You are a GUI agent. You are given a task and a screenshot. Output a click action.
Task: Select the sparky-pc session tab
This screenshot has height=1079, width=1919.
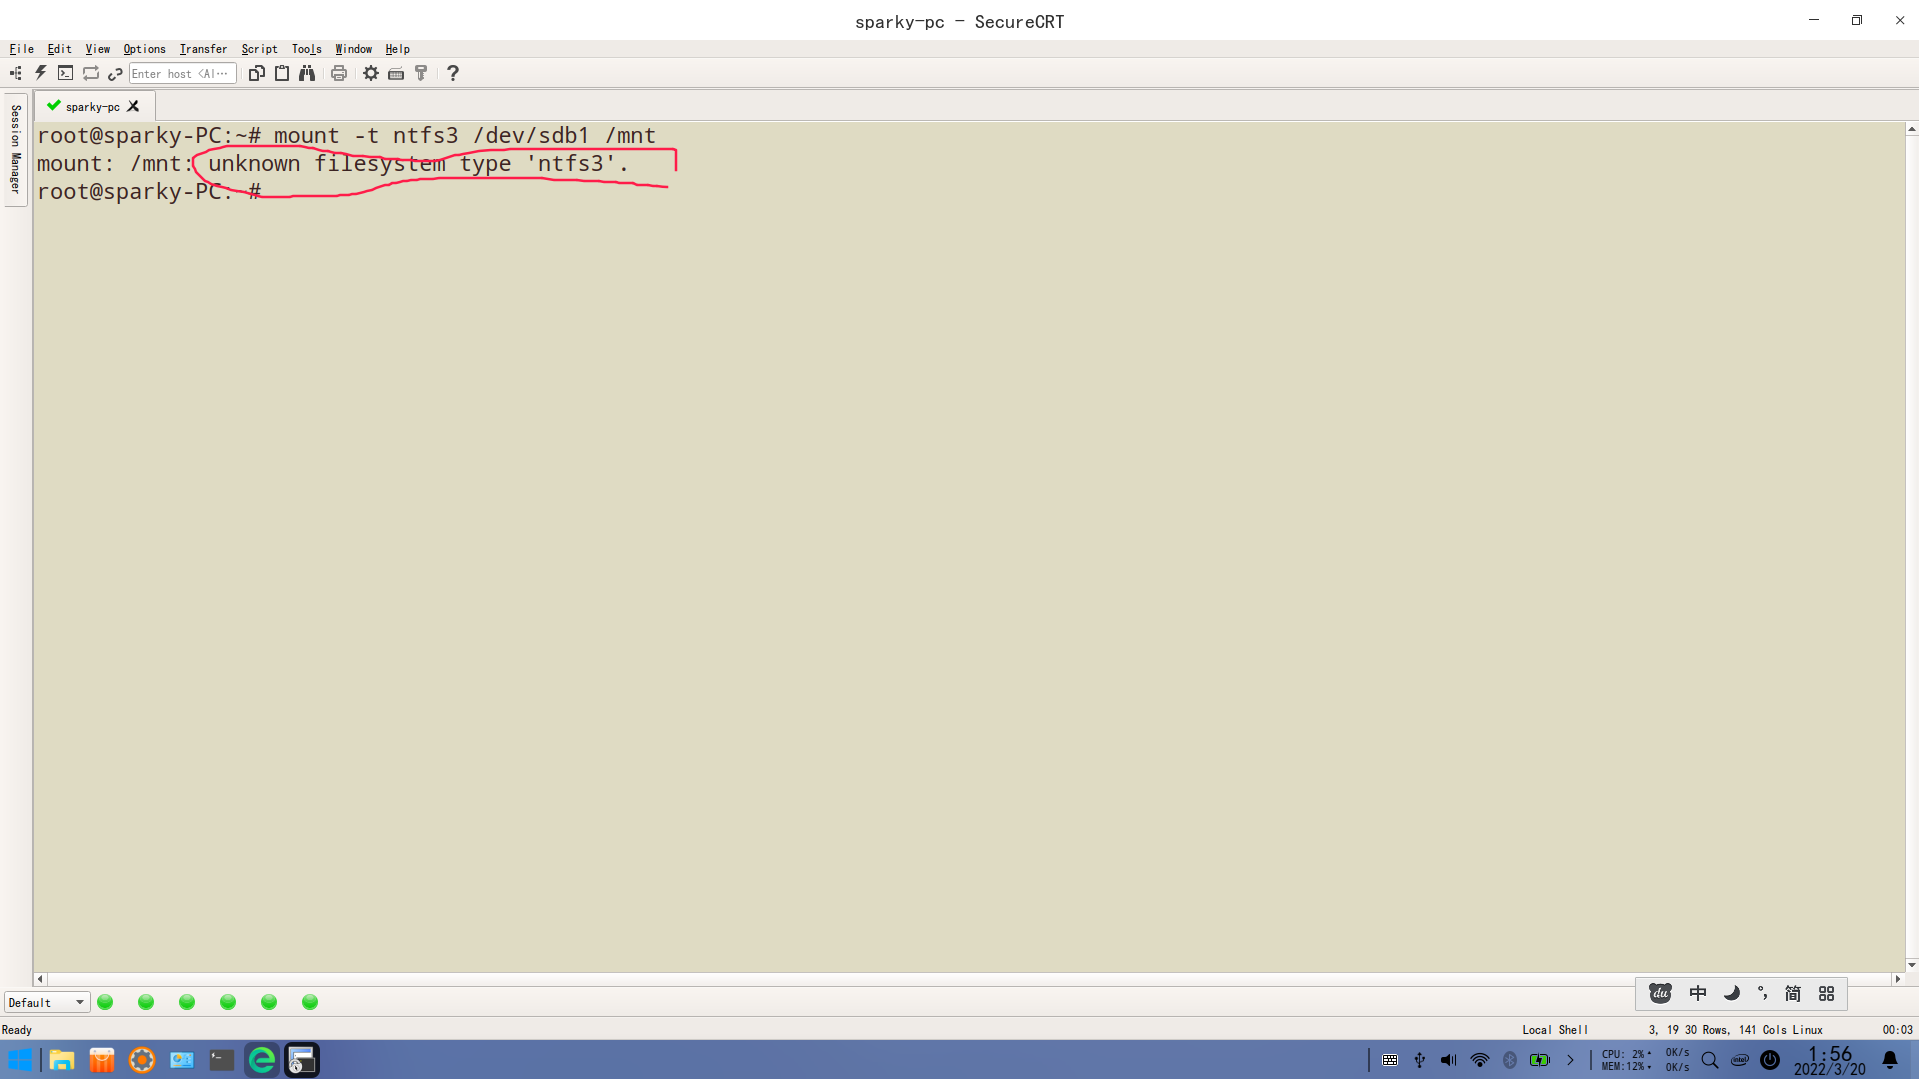coord(92,106)
